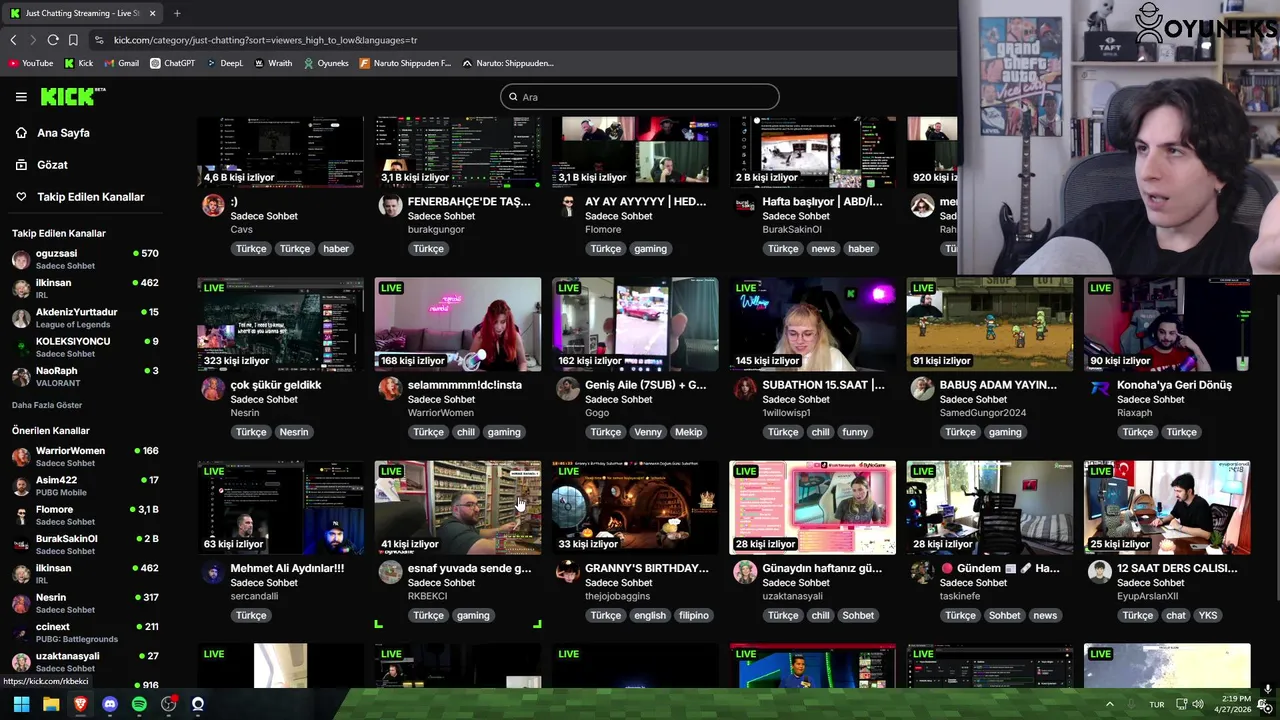Open uzaktanasyali in recommended channels
Screen dimensions: 1280x720
(85, 661)
